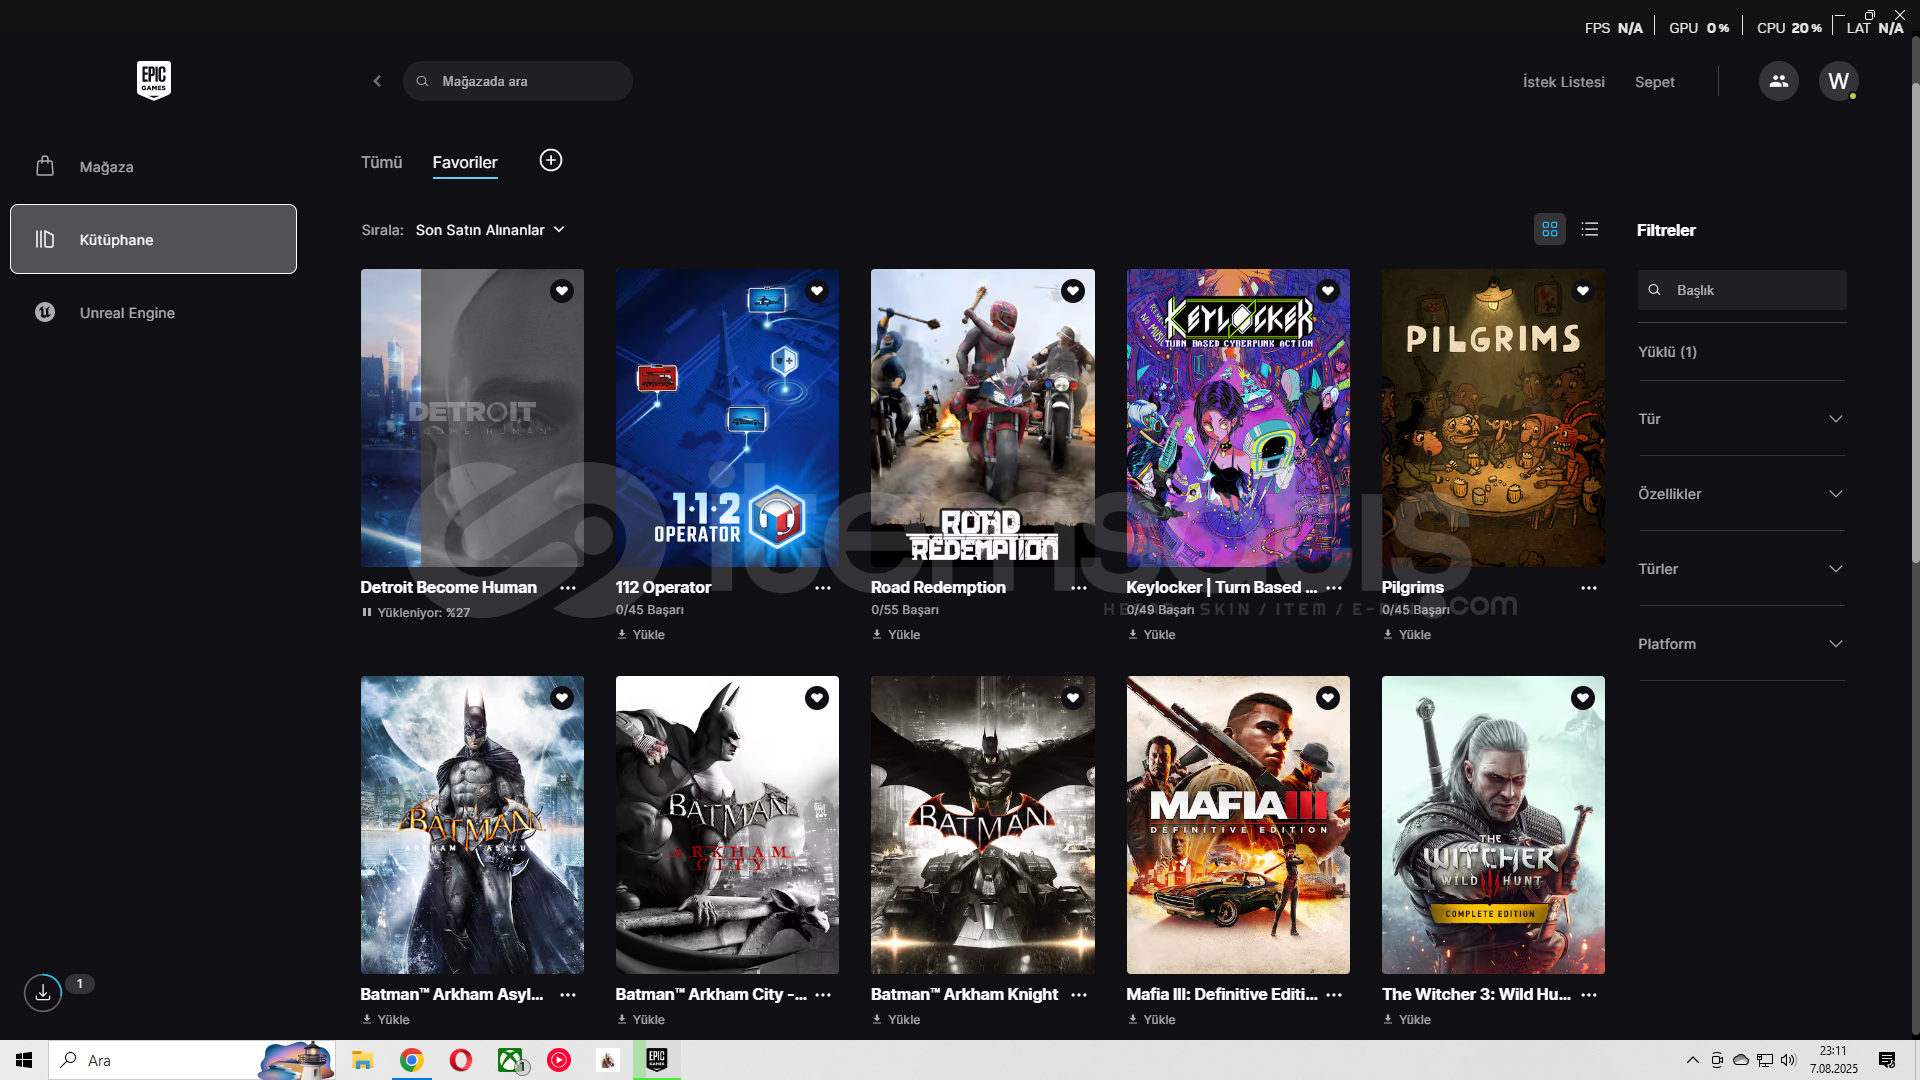This screenshot has width=1920, height=1080.
Task: Switch to grid view
Action: coord(1550,229)
